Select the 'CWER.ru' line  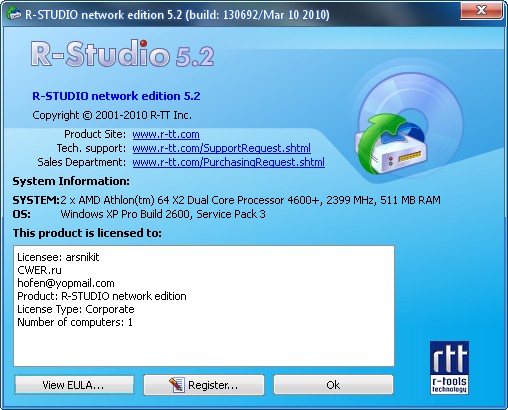click(39, 270)
